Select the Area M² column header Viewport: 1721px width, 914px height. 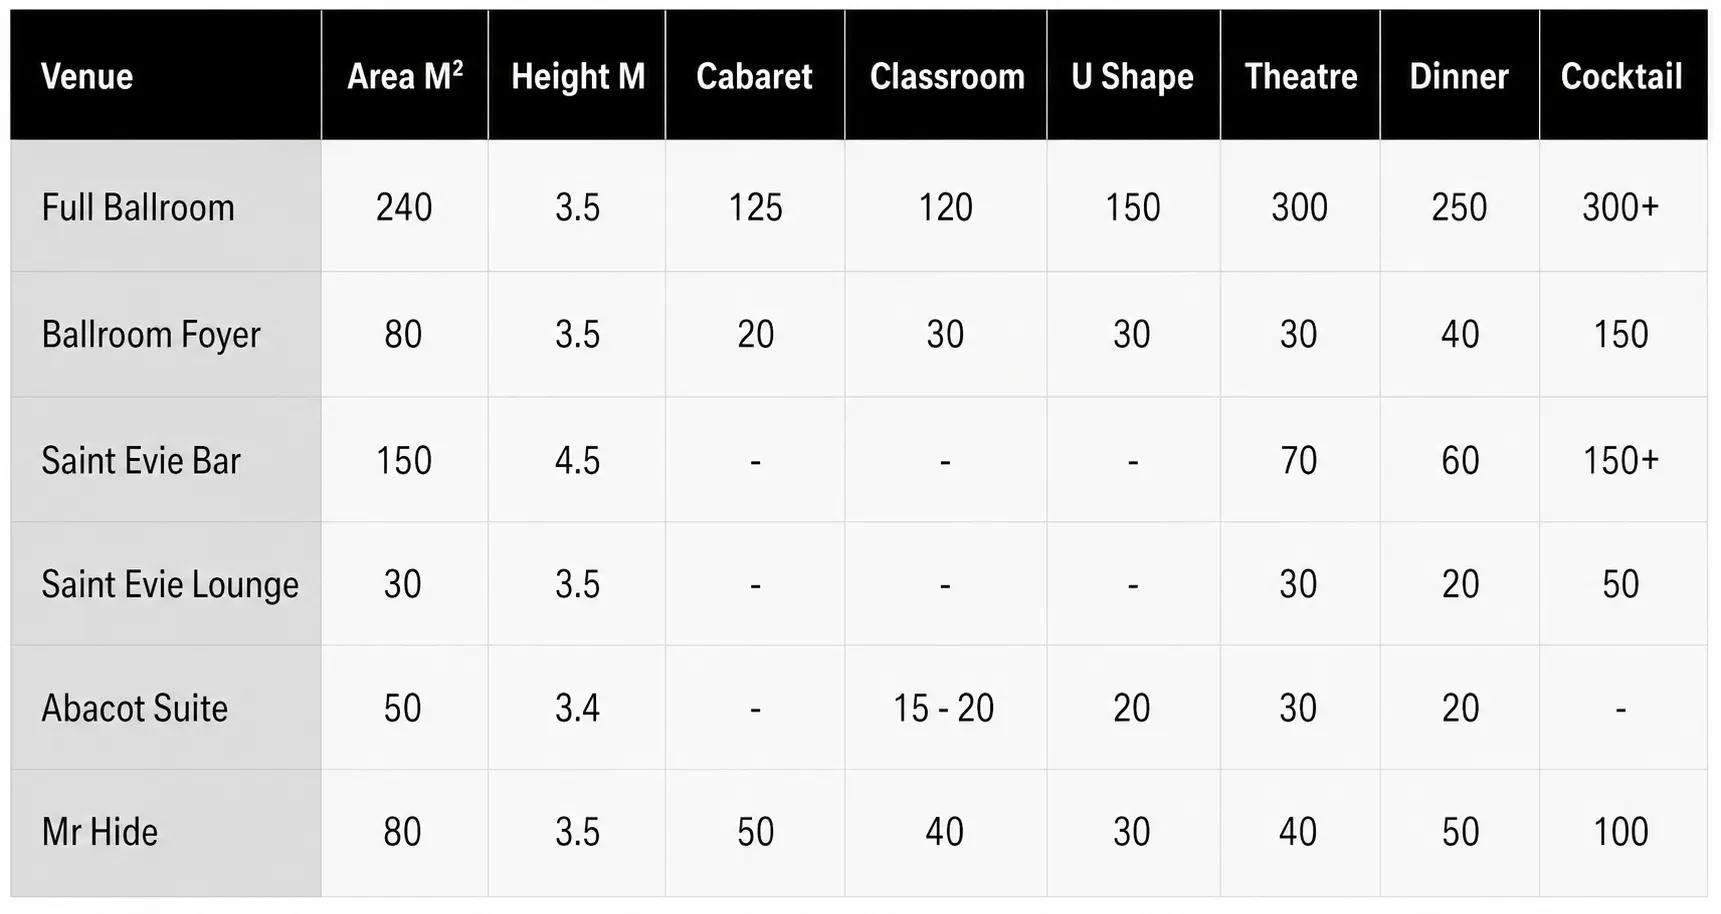pyautogui.click(x=405, y=76)
